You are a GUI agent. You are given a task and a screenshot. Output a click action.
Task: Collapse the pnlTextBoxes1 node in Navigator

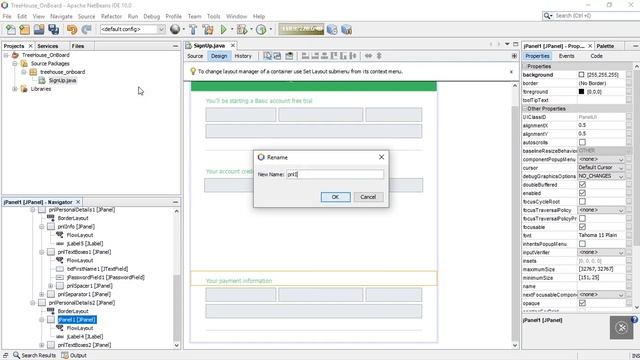click(42, 252)
